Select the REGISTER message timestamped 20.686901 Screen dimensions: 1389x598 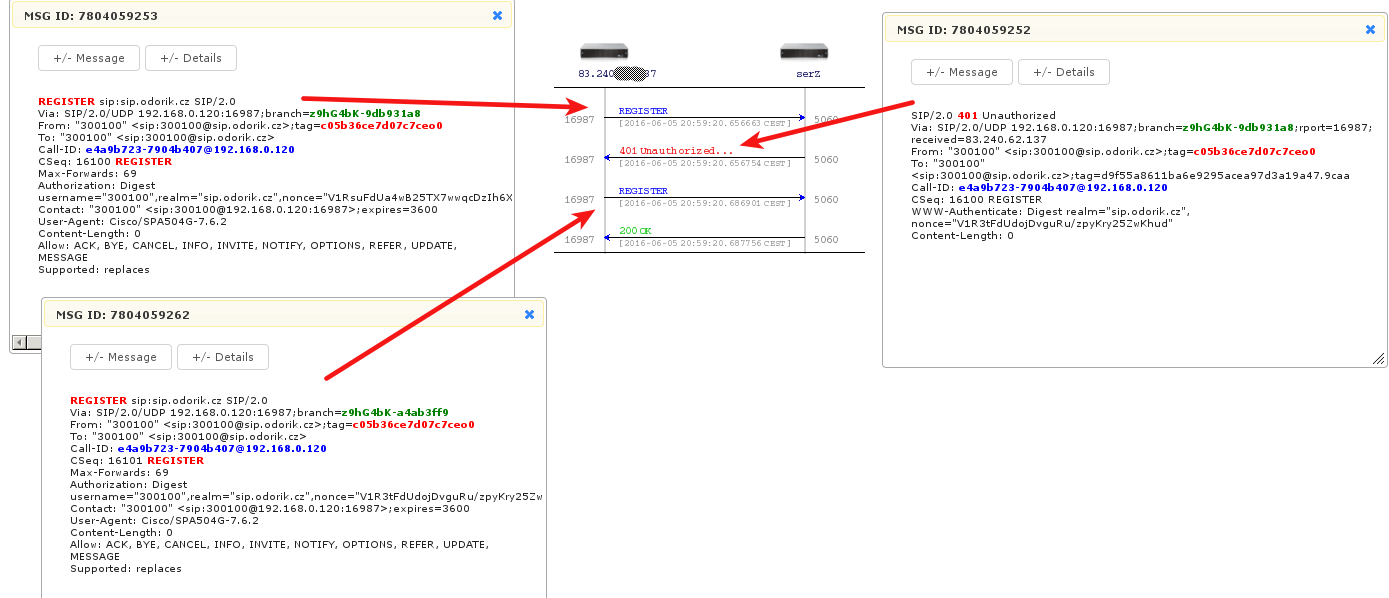point(643,191)
